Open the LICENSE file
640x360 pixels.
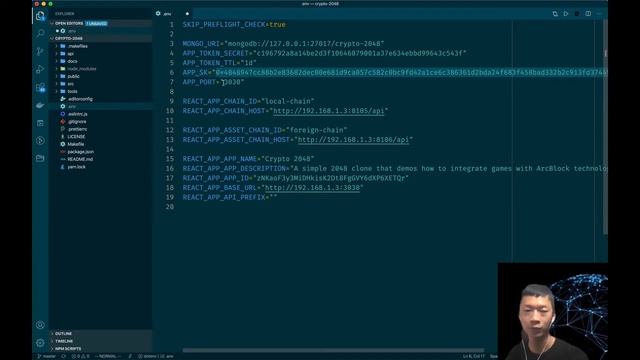coord(76,137)
